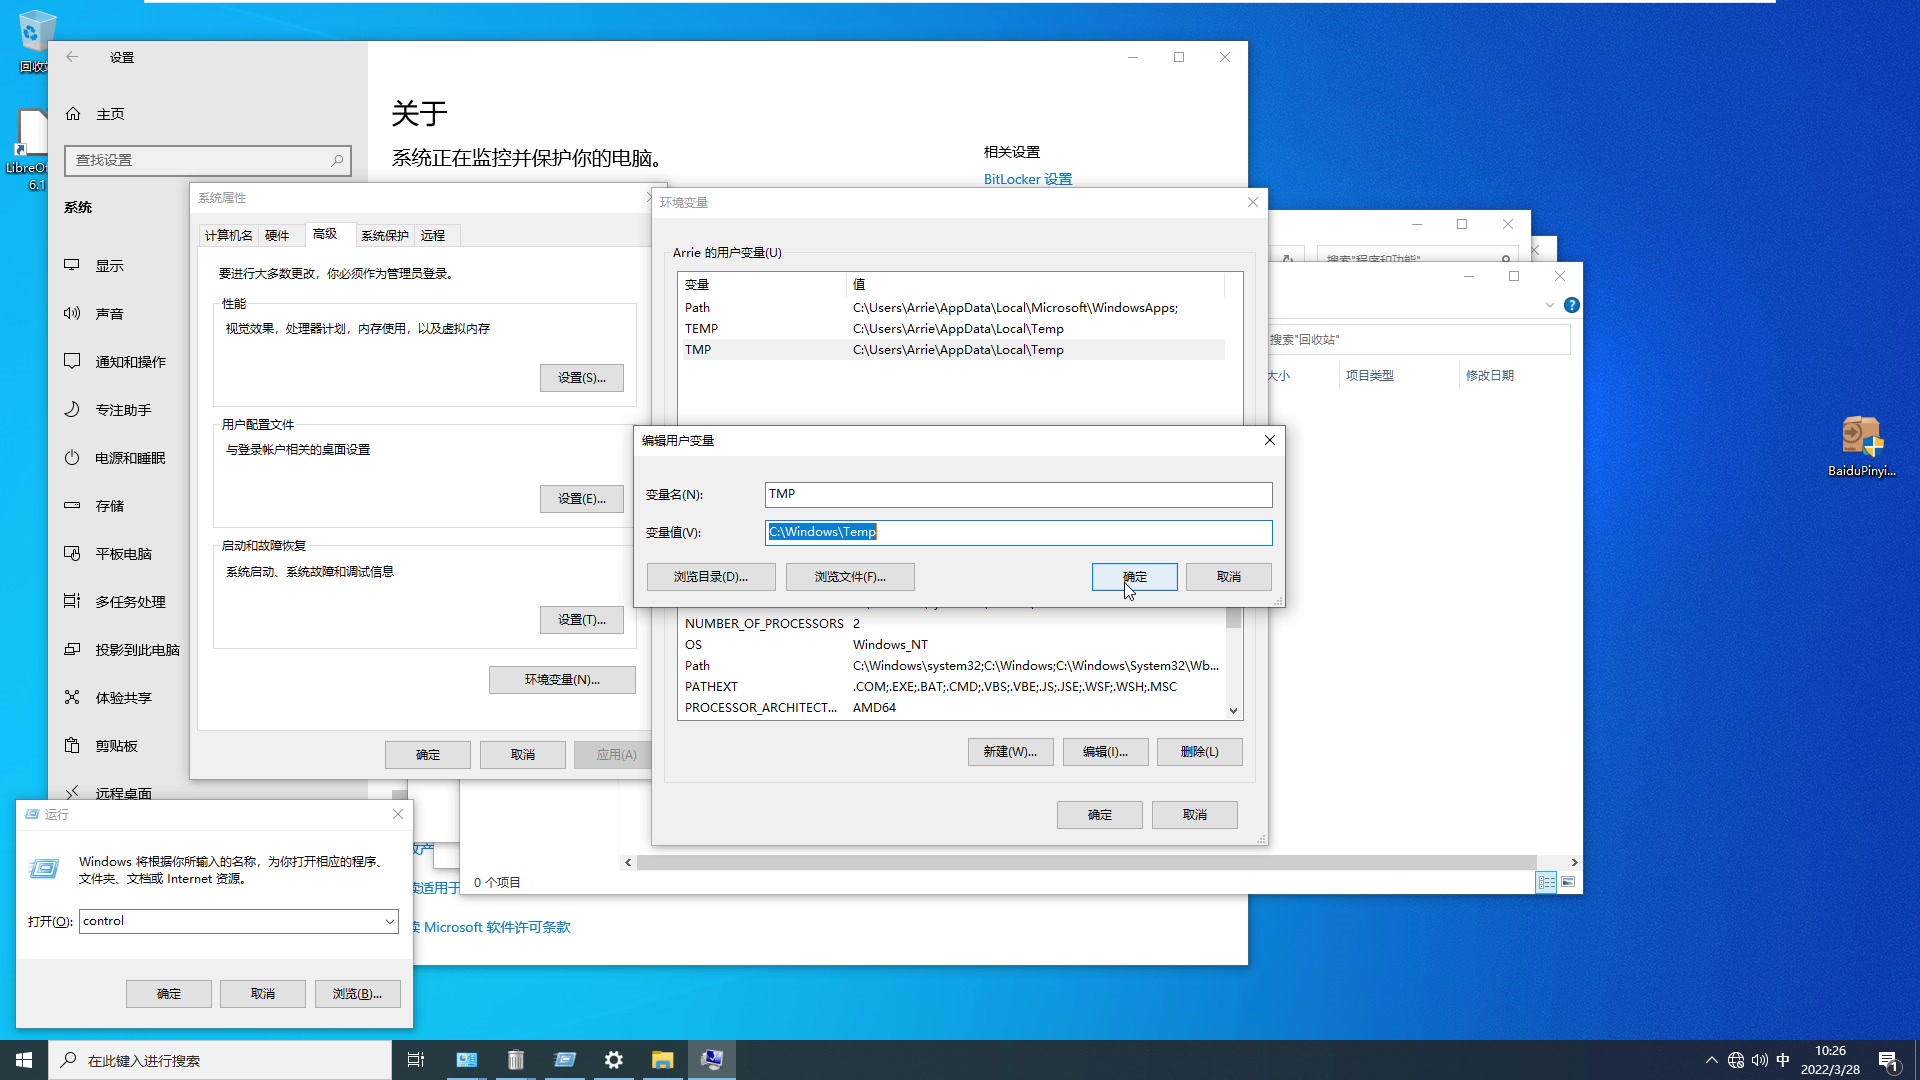1920x1080 pixels.
Task: Switch to the System Protection tab
Action: pyautogui.click(x=385, y=236)
